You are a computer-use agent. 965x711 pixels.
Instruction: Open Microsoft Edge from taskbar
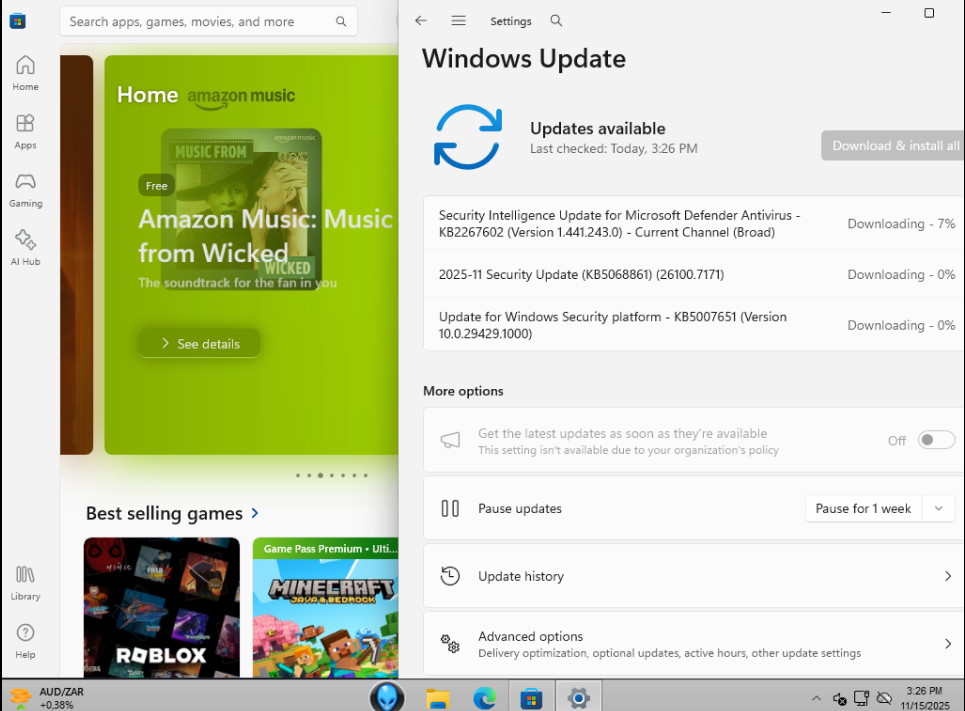tap(484, 698)
